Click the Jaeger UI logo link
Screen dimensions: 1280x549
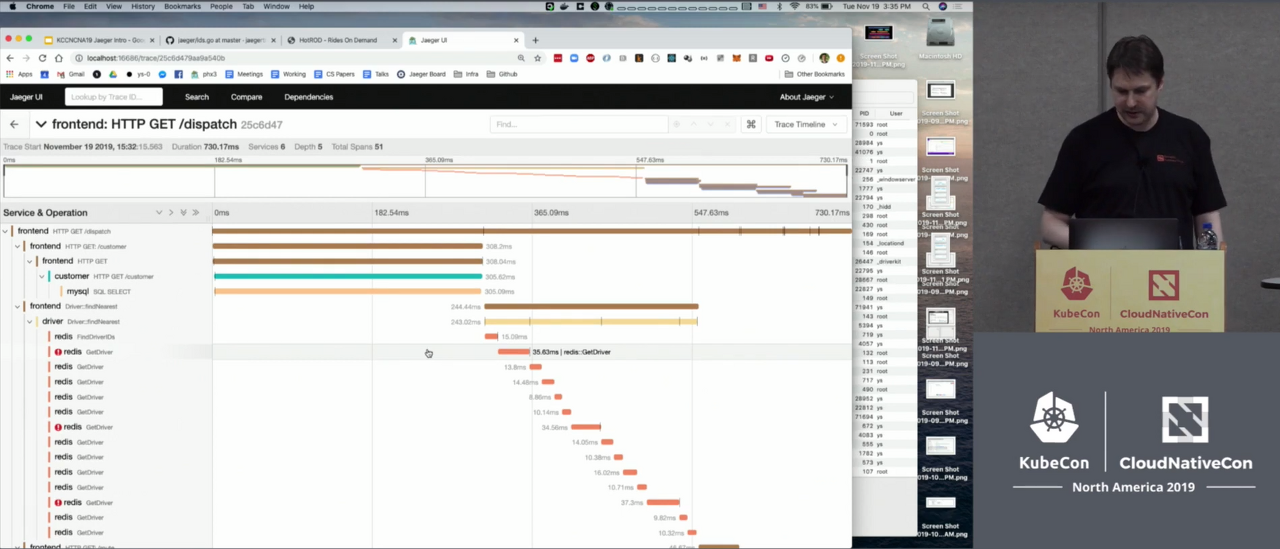tap(26, 97)
